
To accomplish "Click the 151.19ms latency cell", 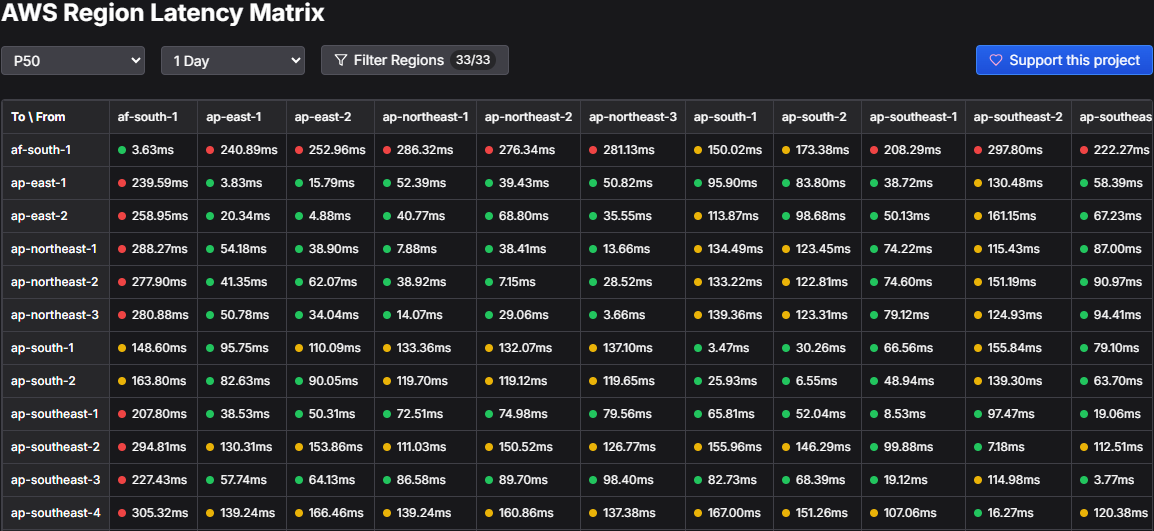I will pyautogui.click(x=1018, y=282).
